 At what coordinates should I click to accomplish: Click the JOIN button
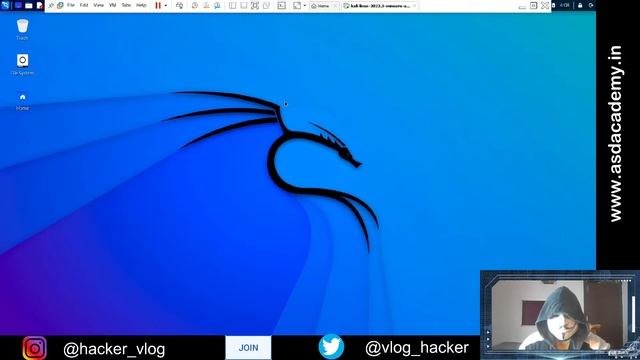click(x=248, y=348)
